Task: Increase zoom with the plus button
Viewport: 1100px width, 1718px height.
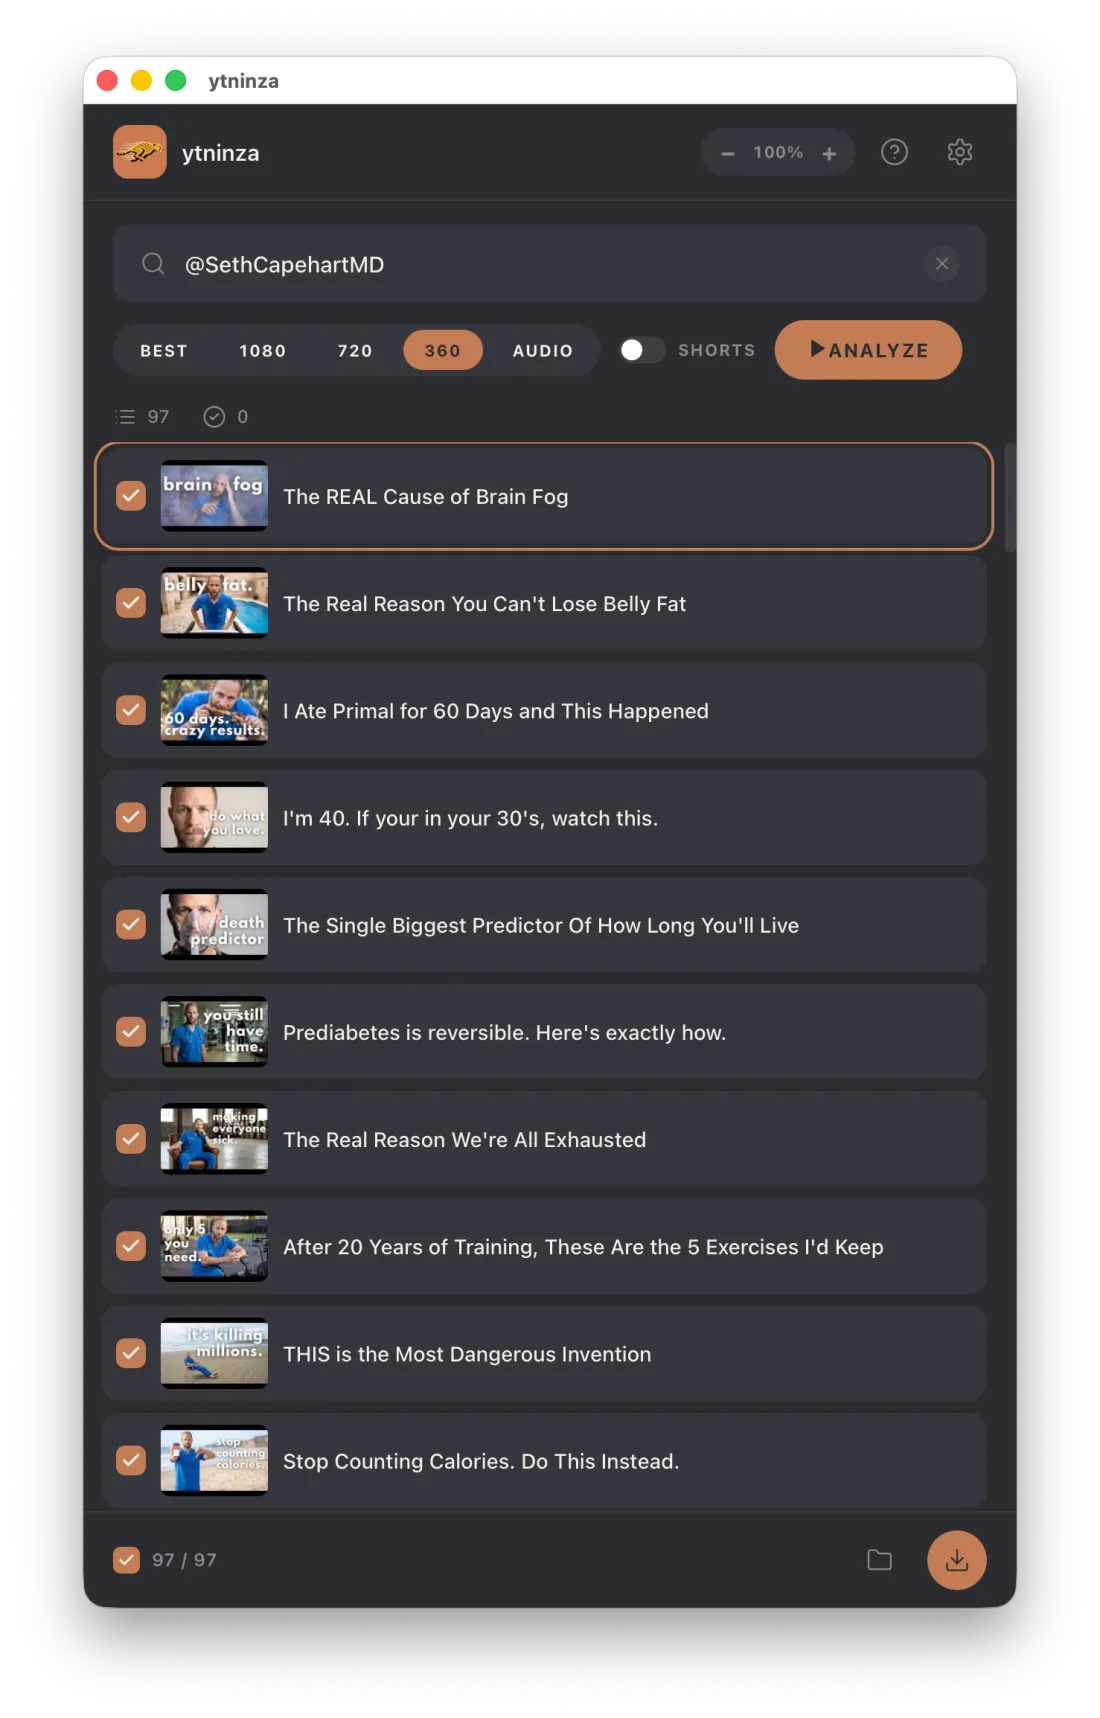Action: pyautogui.click(x=829, y=153)
